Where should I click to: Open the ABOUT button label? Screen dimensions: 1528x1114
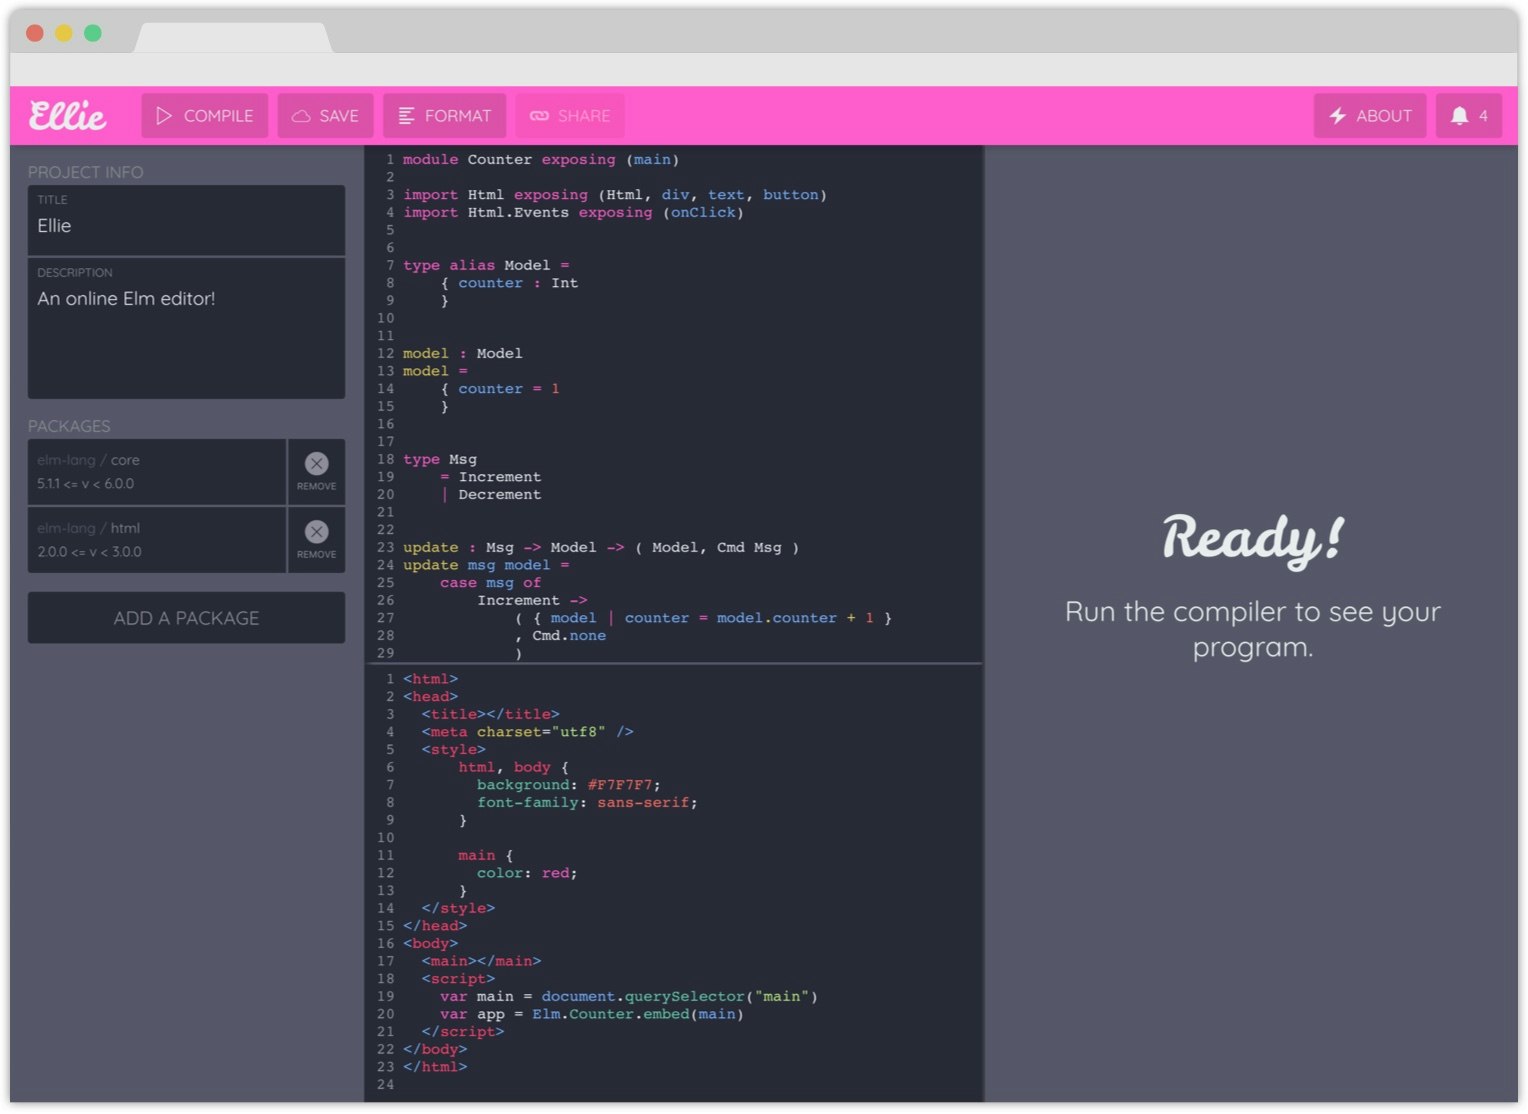pos(1384,116)
